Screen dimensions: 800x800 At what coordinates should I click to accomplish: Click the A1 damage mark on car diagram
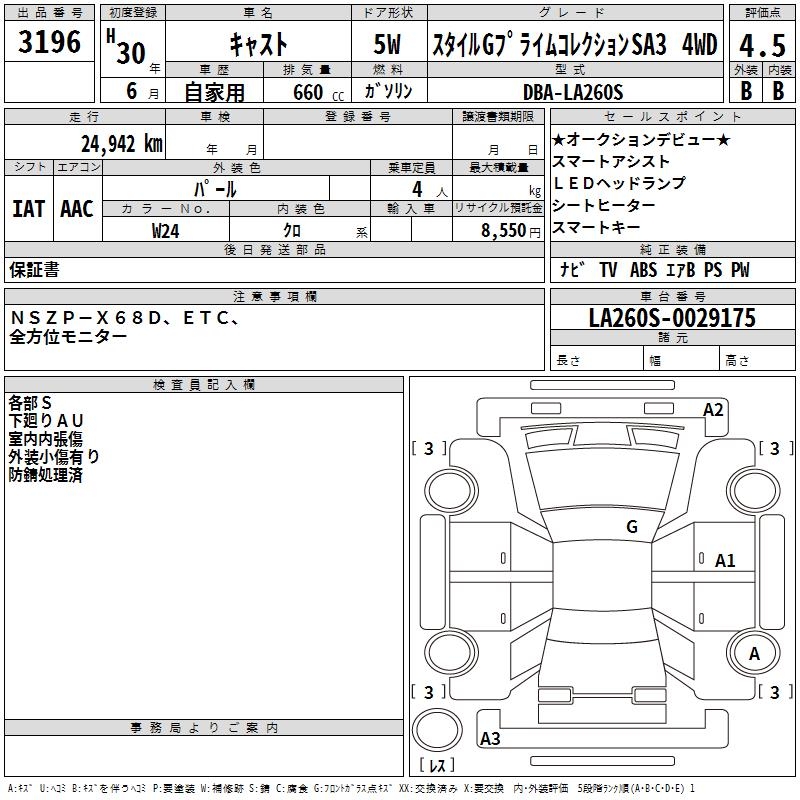tap(725, 561)
